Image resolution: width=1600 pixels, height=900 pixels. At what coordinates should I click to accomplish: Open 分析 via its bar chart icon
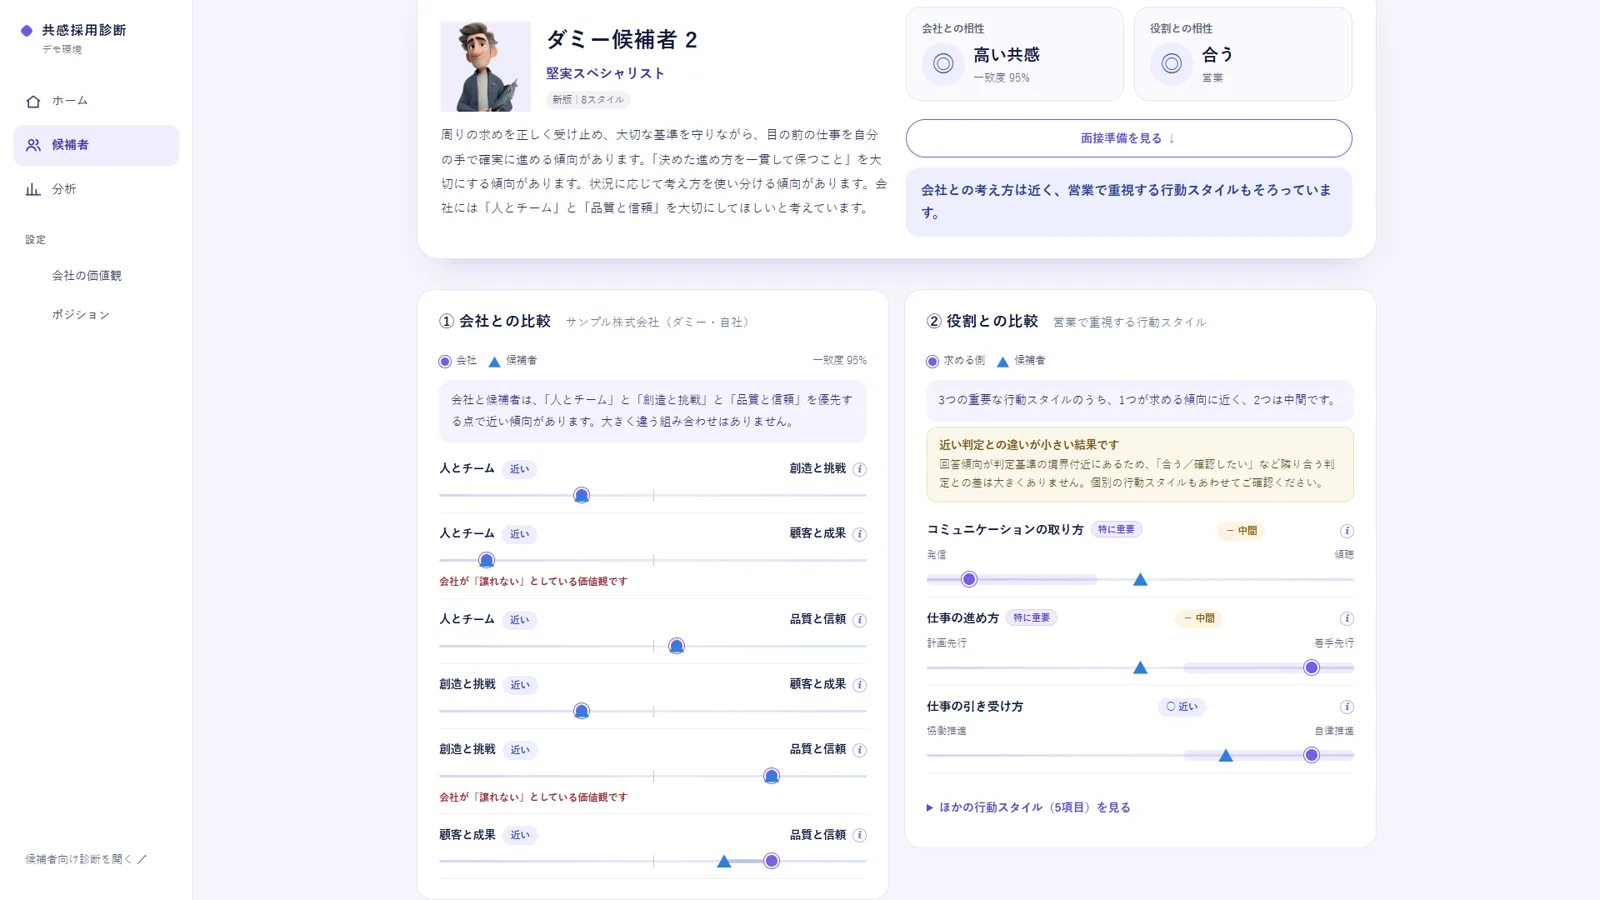click(x=33, y=189)
